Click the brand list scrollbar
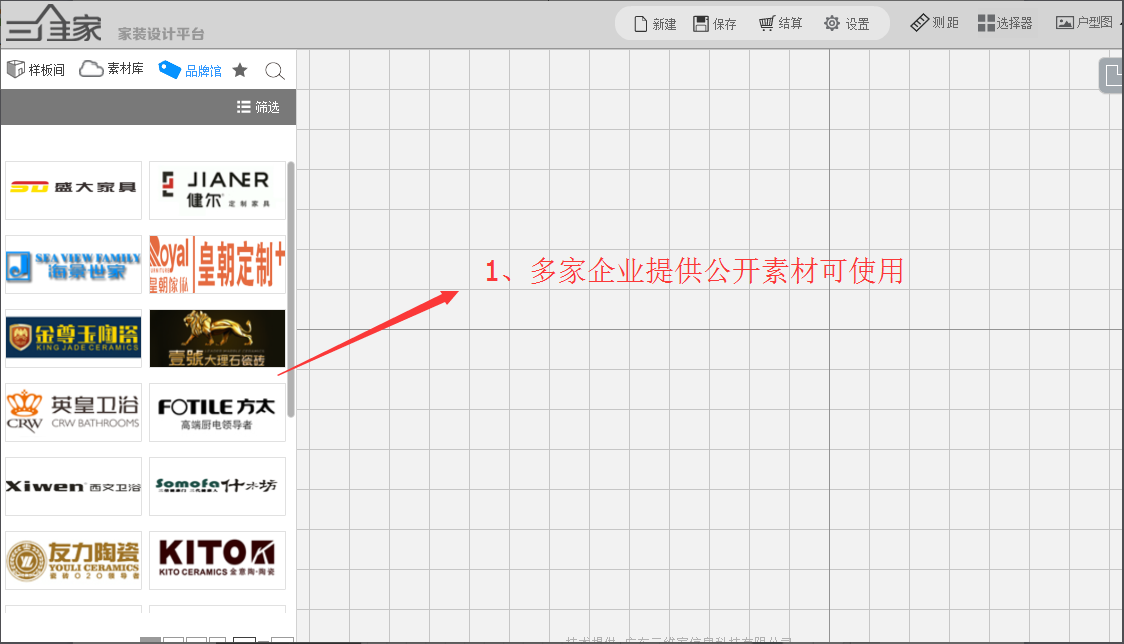The image size is (1124, 644). tap(290, 289)
